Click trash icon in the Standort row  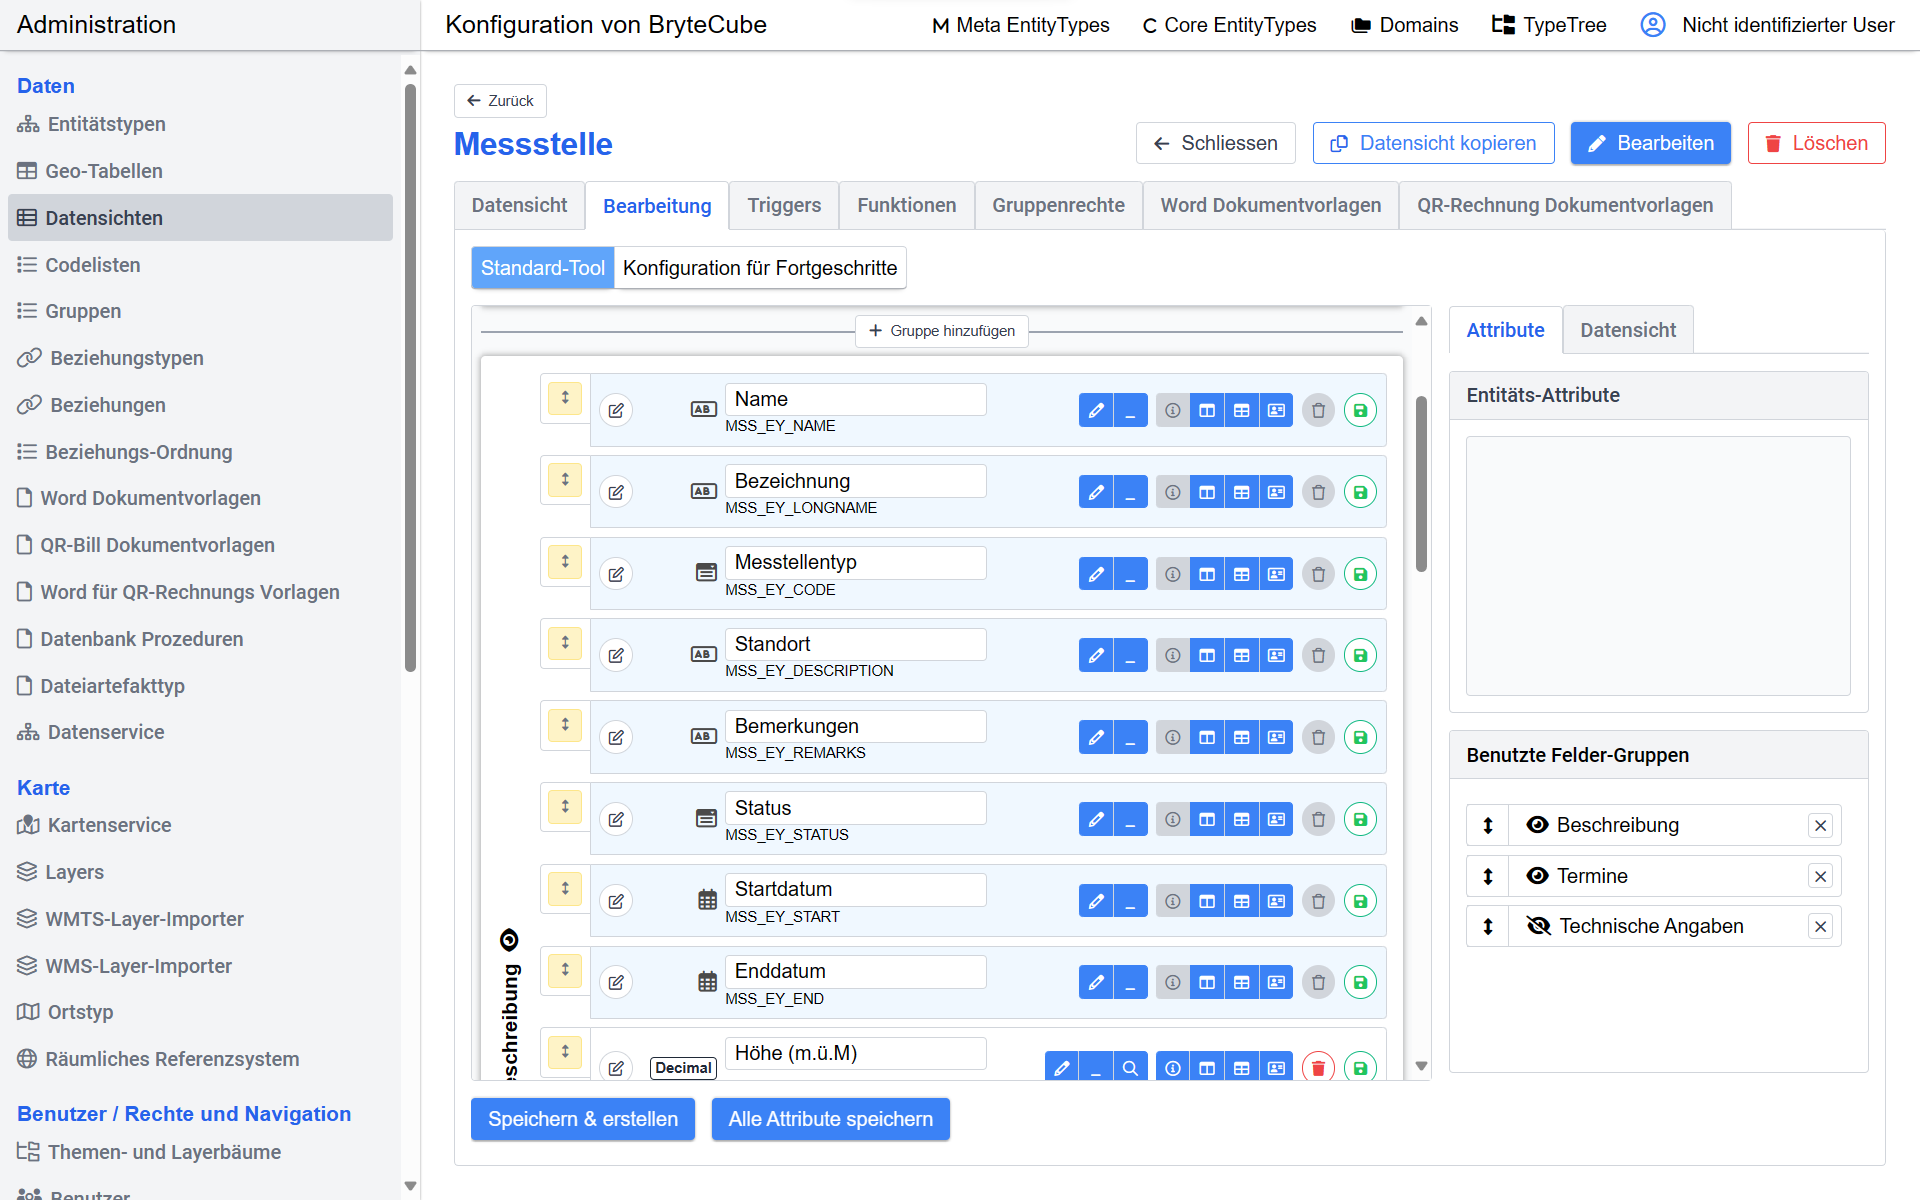pos(1318,655)
